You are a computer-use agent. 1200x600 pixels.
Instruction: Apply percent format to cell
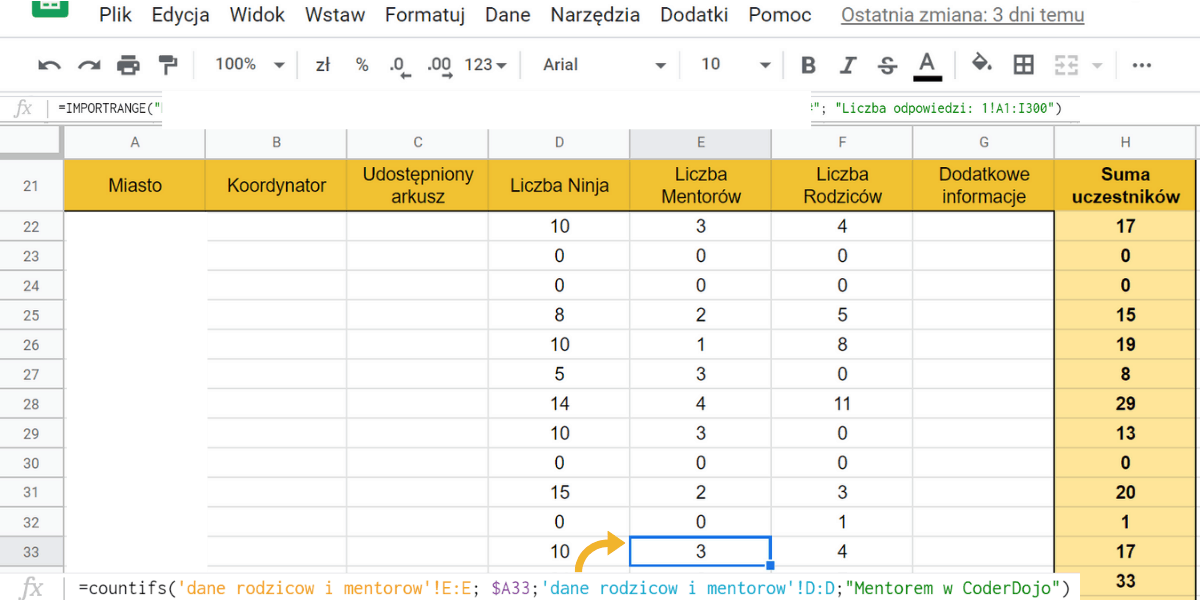(x=362, y=65)
